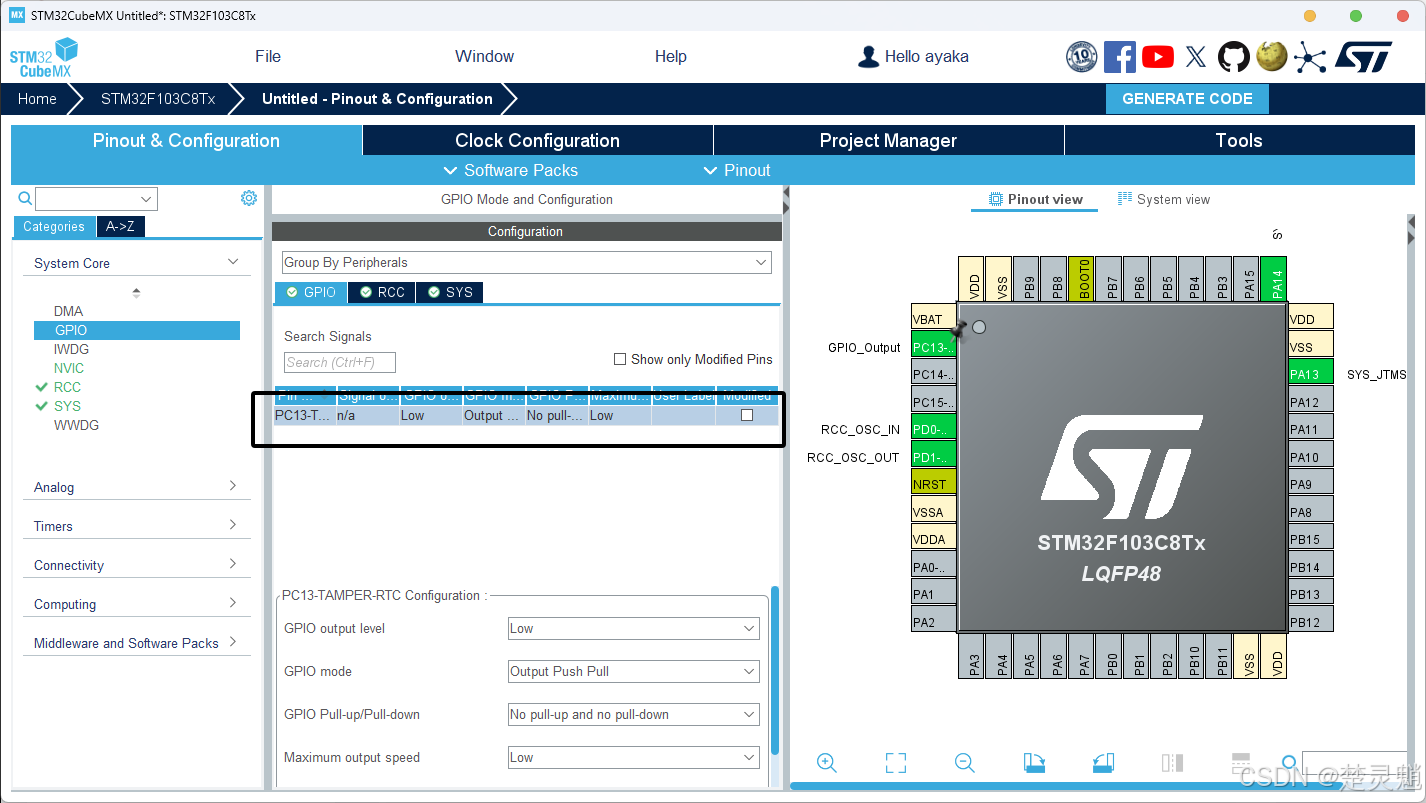Fit the chip to the view with best-fit icon
This screenshot has width=1426, height=803.
pos(896,763)
